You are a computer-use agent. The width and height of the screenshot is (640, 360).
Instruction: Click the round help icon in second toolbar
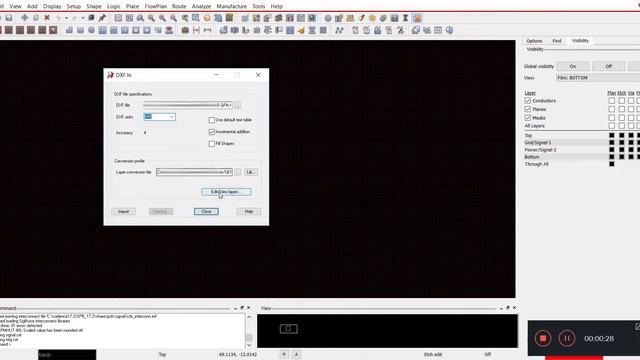449,30
